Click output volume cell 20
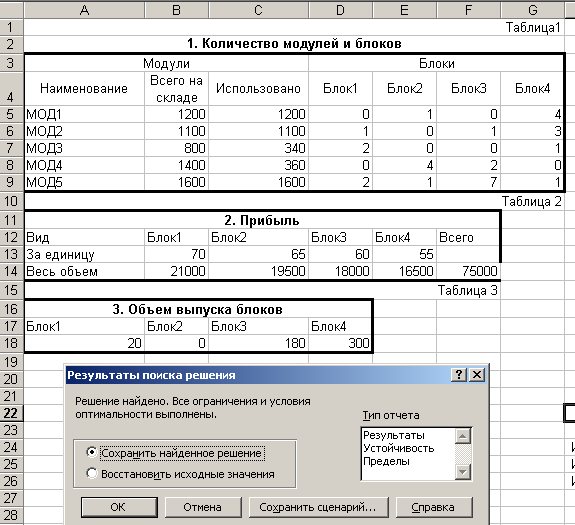The width and height of the screenshot is (575, 525). tap(84, 343)
